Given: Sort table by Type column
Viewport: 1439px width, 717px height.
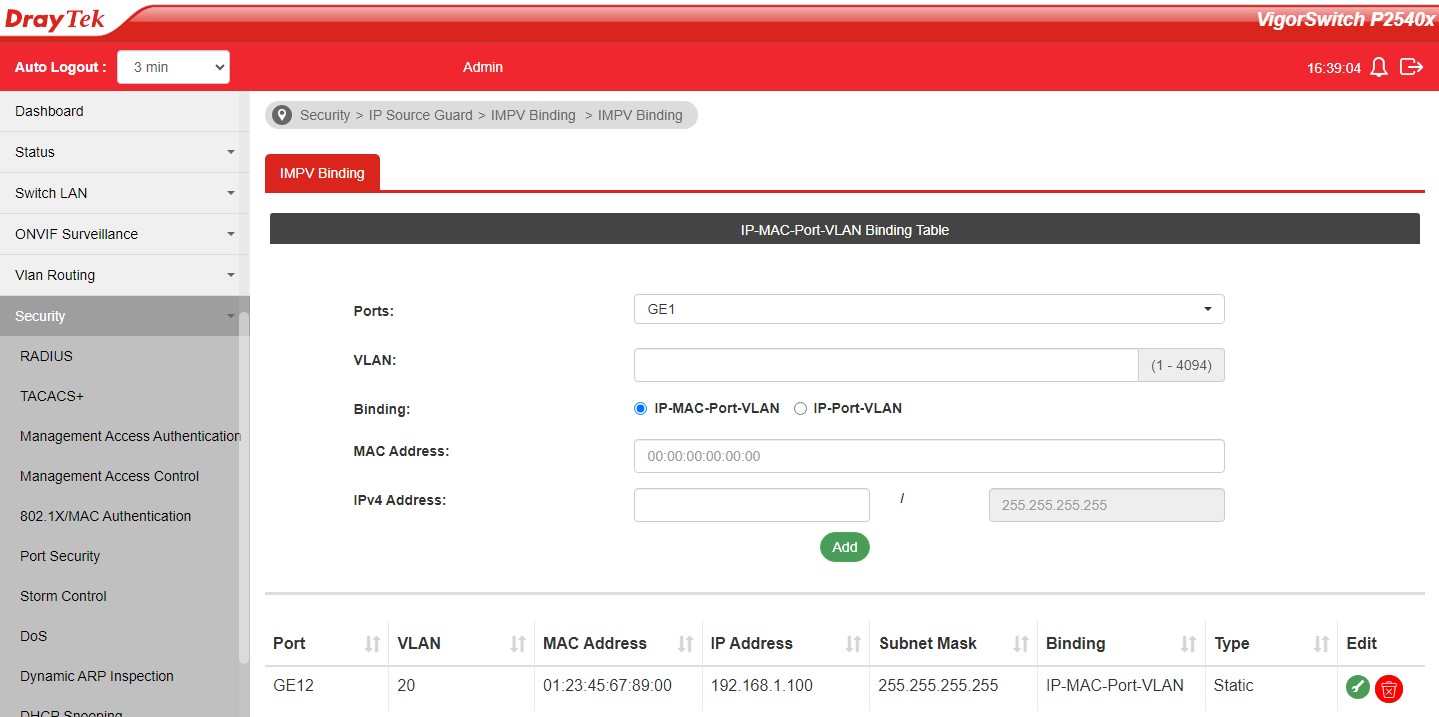Looking at the screenshot, I should pyautogui.click(x=1321, y=644).
